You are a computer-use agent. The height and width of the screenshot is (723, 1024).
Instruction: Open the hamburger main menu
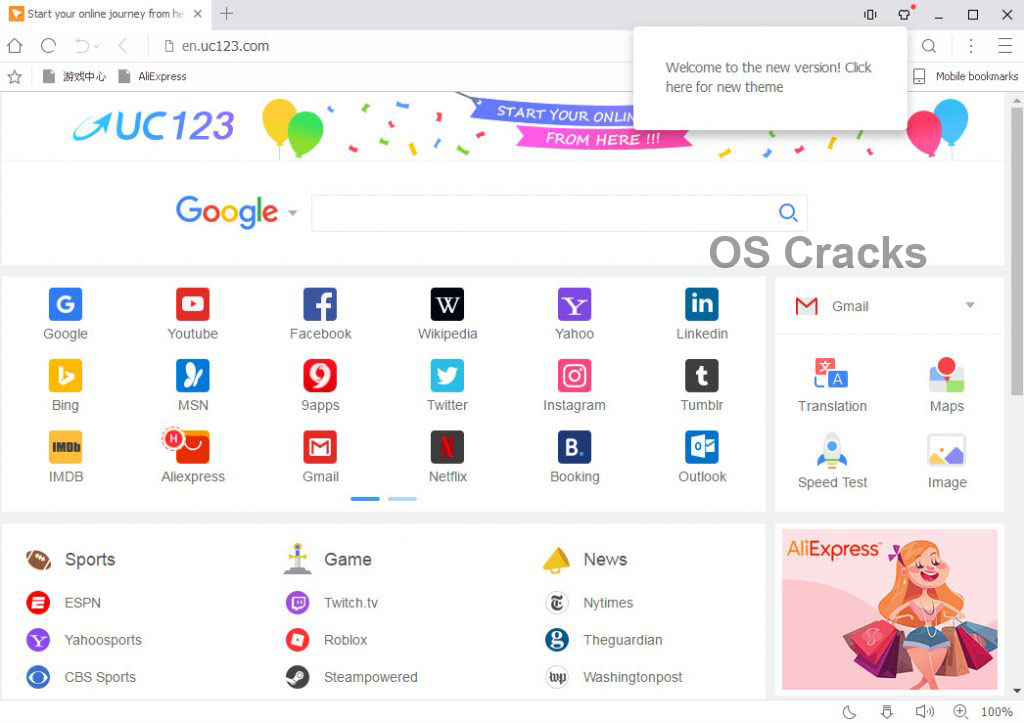(x=1005, y=46)
